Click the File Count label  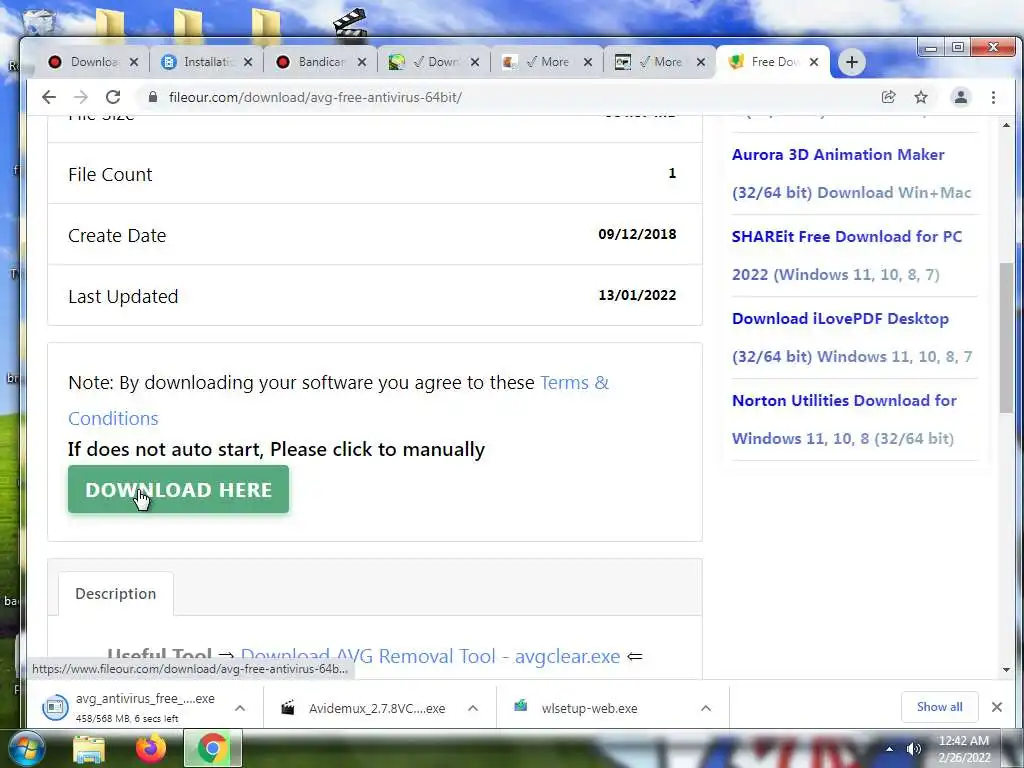coord(110,174)
